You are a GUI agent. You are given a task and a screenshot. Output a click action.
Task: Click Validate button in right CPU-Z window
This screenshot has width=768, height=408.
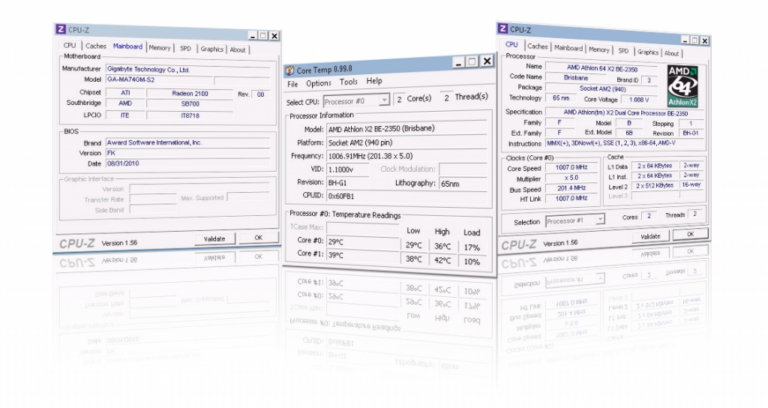click(650, 236)
